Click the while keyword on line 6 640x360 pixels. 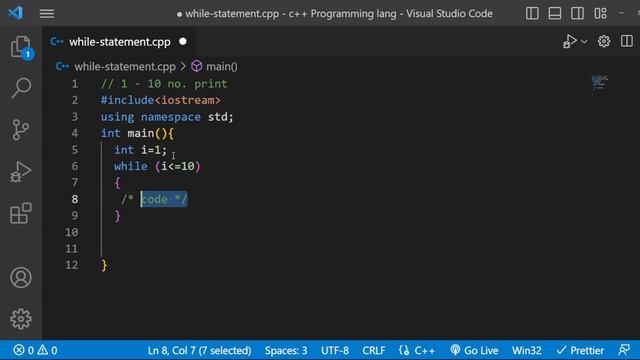pos(131,166)
